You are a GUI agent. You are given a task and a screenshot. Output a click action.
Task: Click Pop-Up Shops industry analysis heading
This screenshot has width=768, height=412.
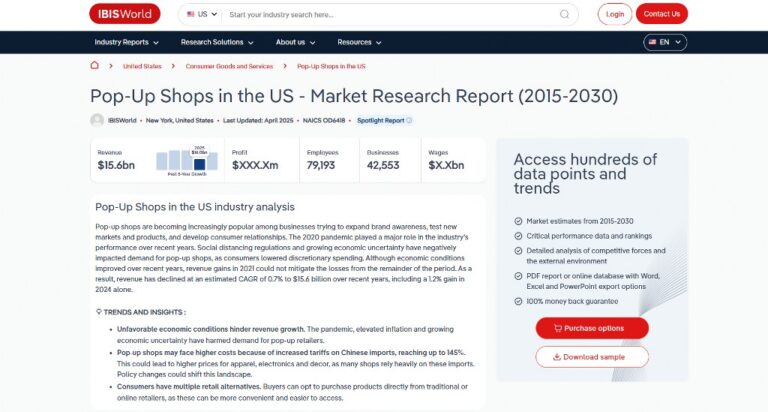[195, 207]
